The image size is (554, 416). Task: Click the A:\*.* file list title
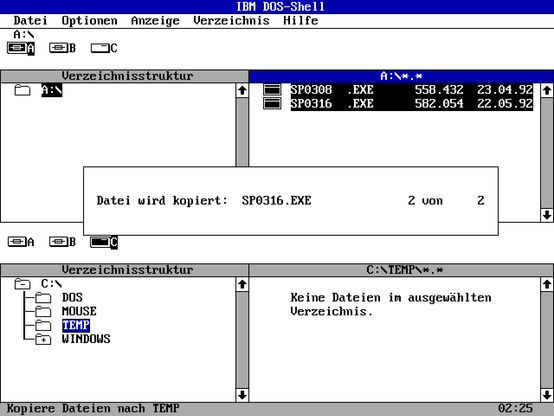(401, 76)
